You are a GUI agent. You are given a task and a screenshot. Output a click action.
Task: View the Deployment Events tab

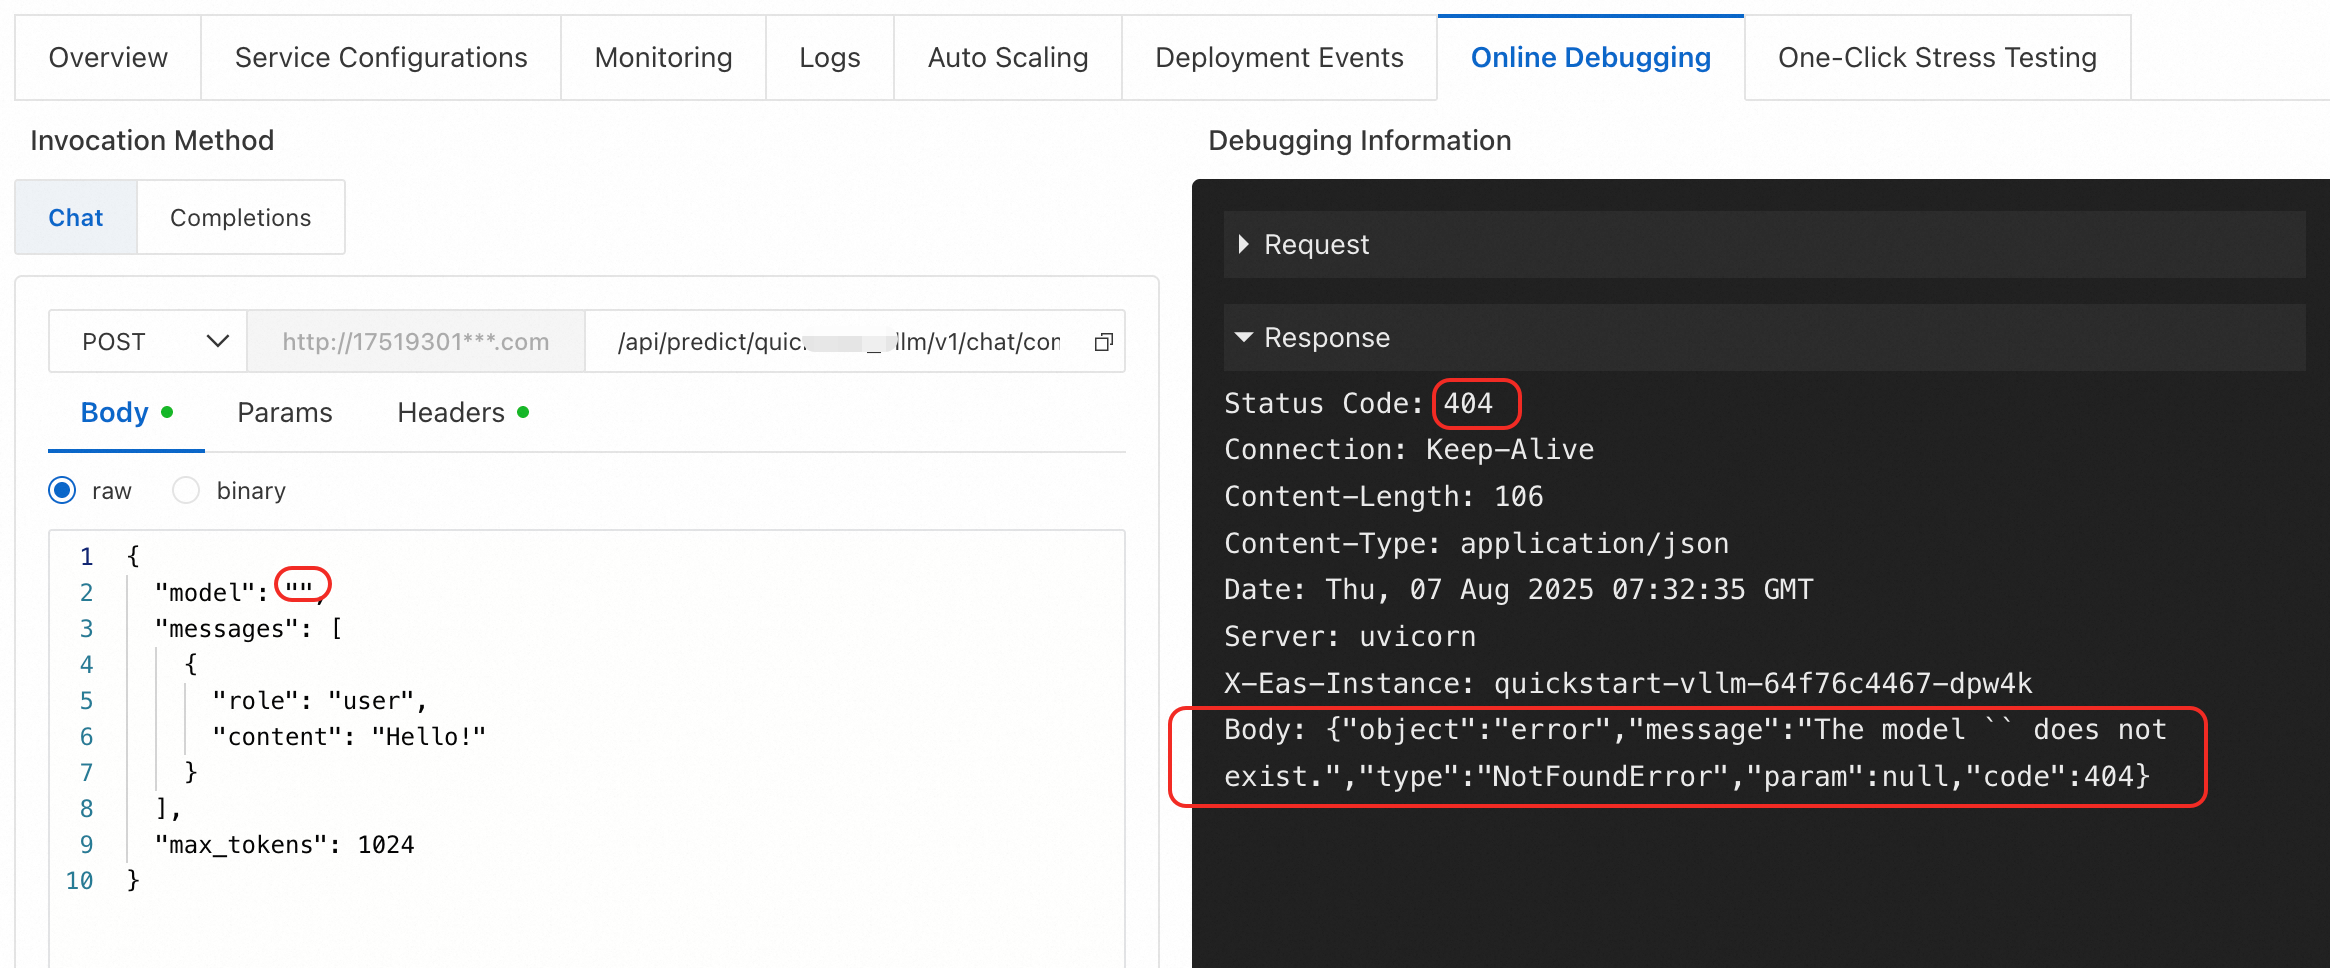coord(1279,58)
